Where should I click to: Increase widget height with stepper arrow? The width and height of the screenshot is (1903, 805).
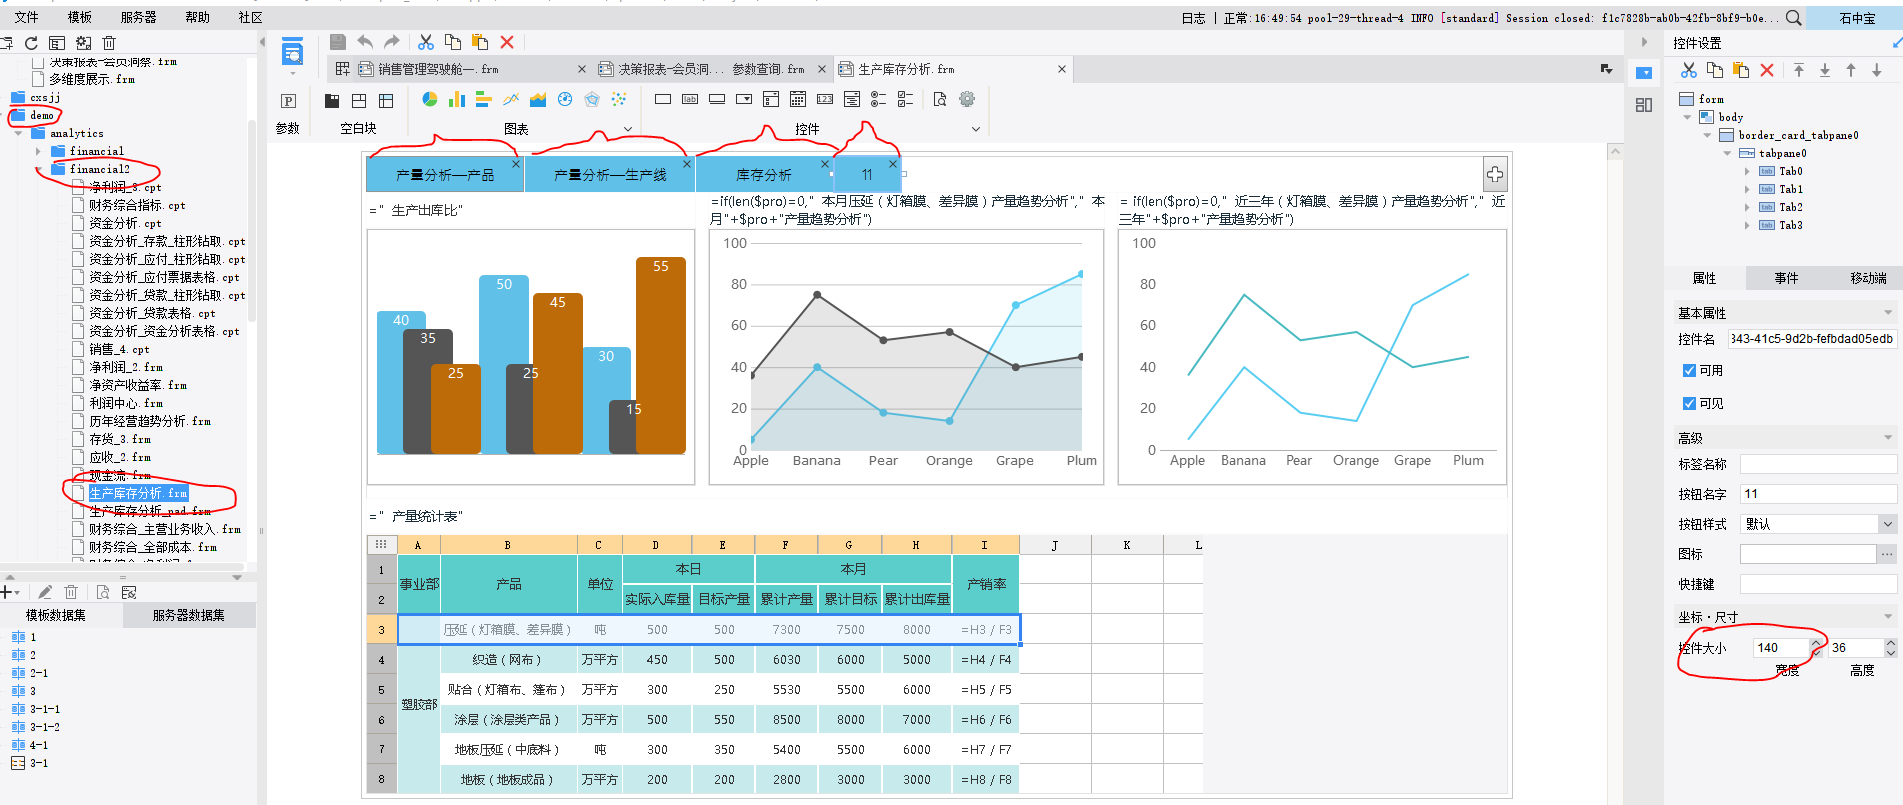(1890, 643)
